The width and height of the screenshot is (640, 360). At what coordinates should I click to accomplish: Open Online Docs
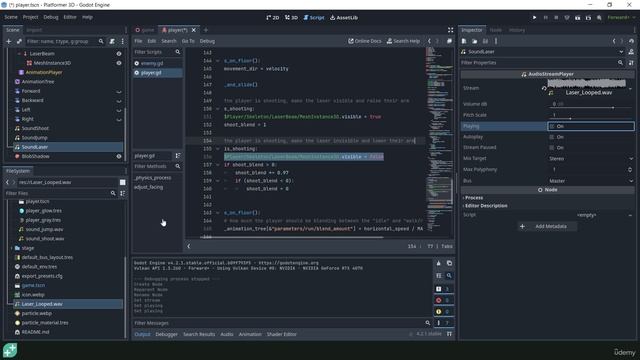pyautogui.click(x=365, y=41)
